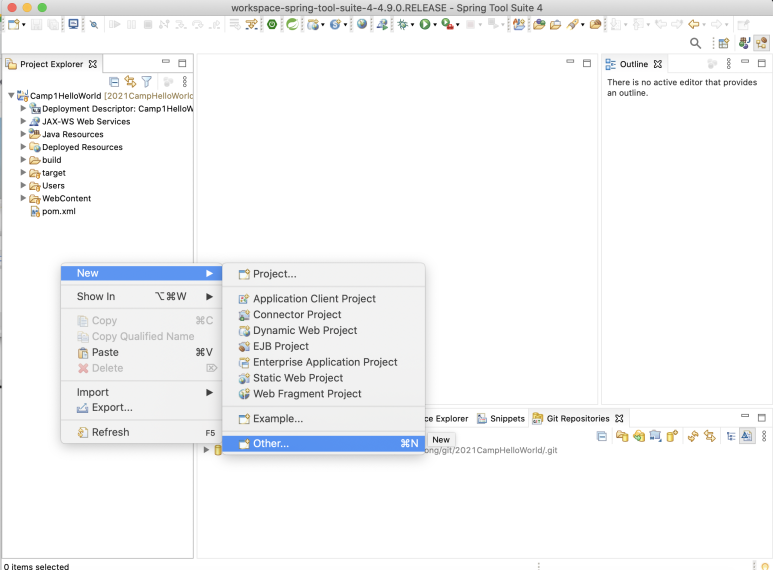Open the External Tools dropdown arrow
The image size is (773, 570).
(458, 25)
